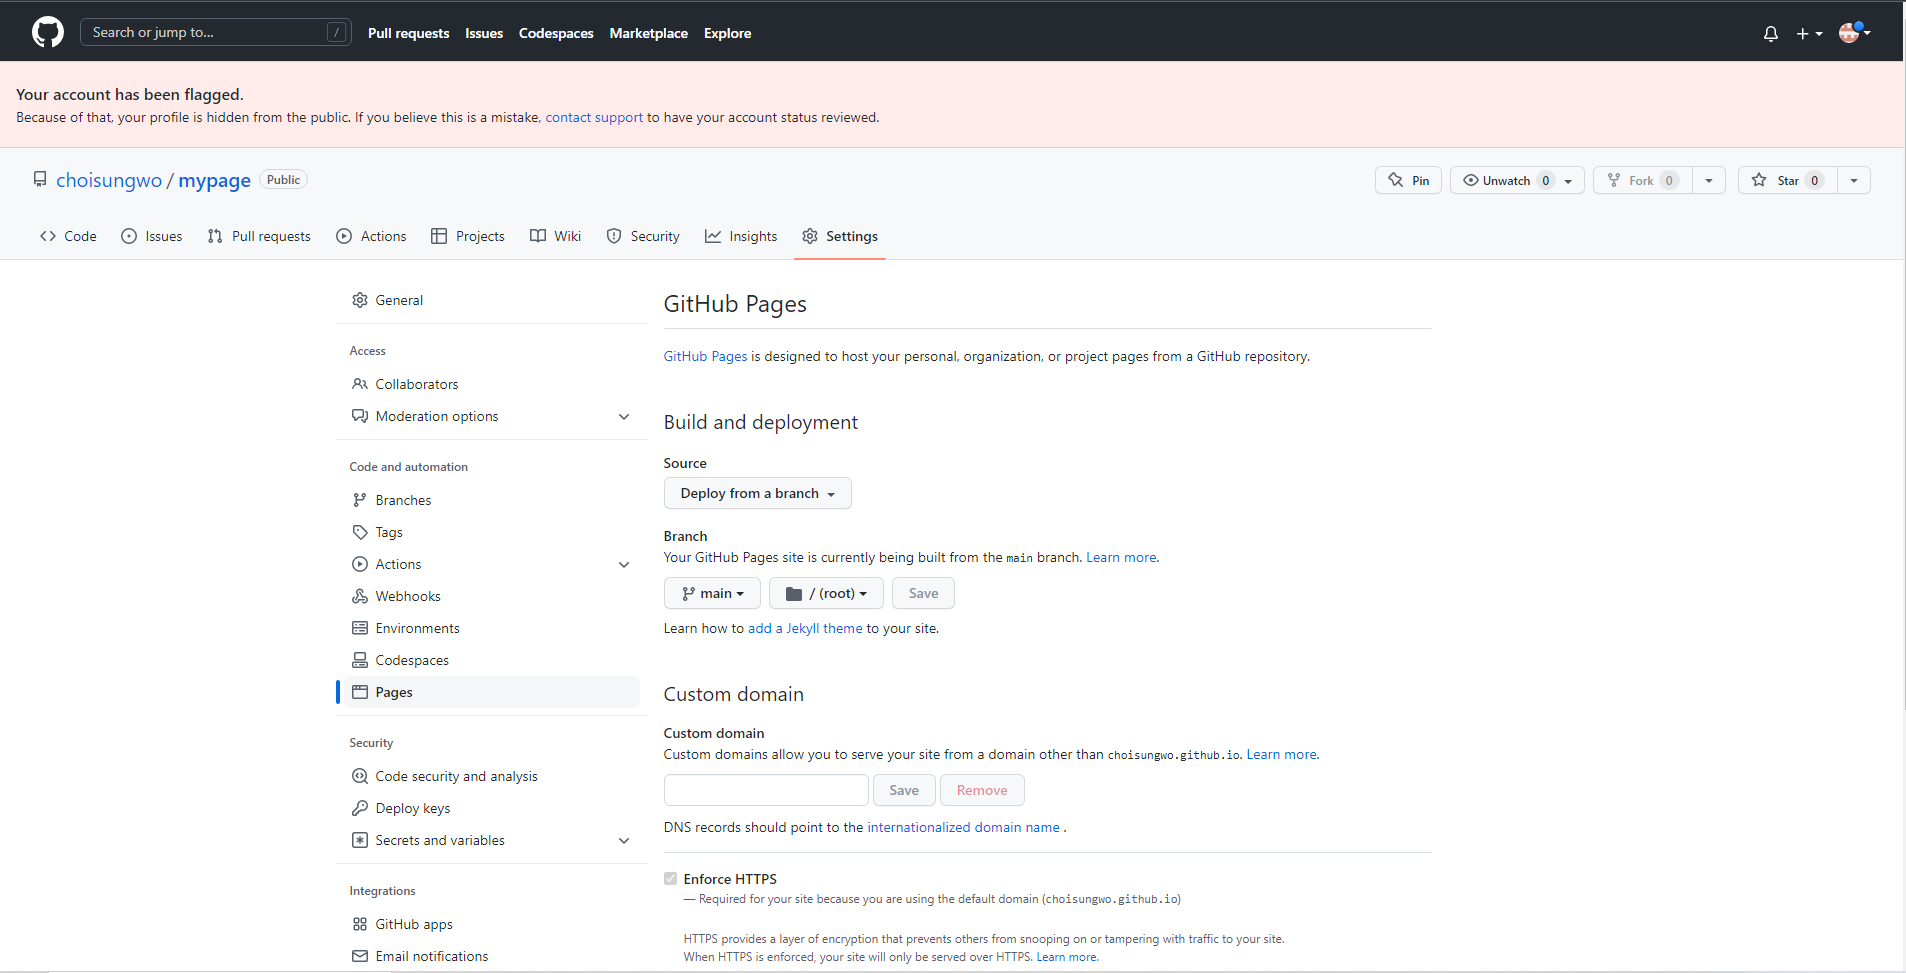The image size is (1906, 973).
Task: Click Explore in the top navigation
Action: pyautogui.click(x=728, y=33)
